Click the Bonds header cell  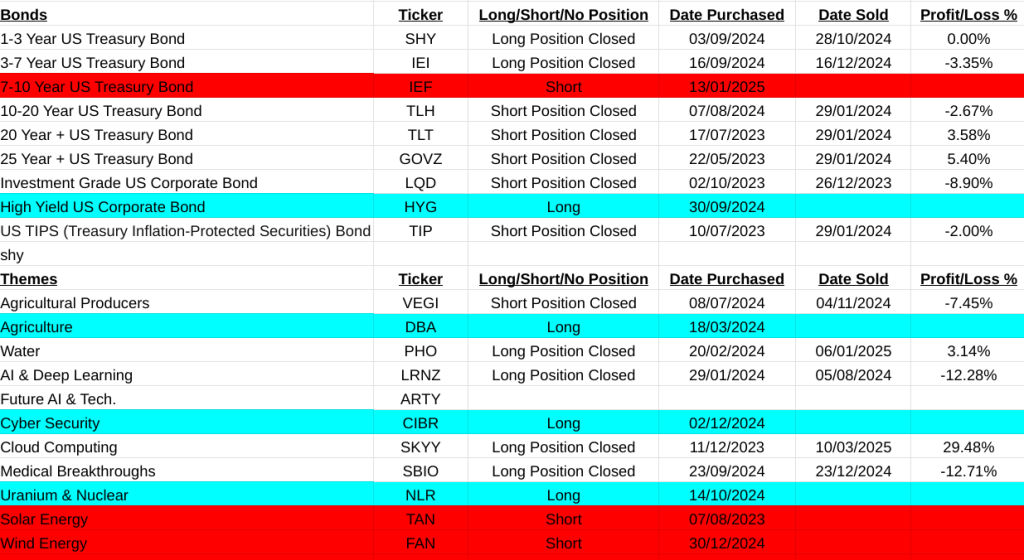[x=24, y=15]
